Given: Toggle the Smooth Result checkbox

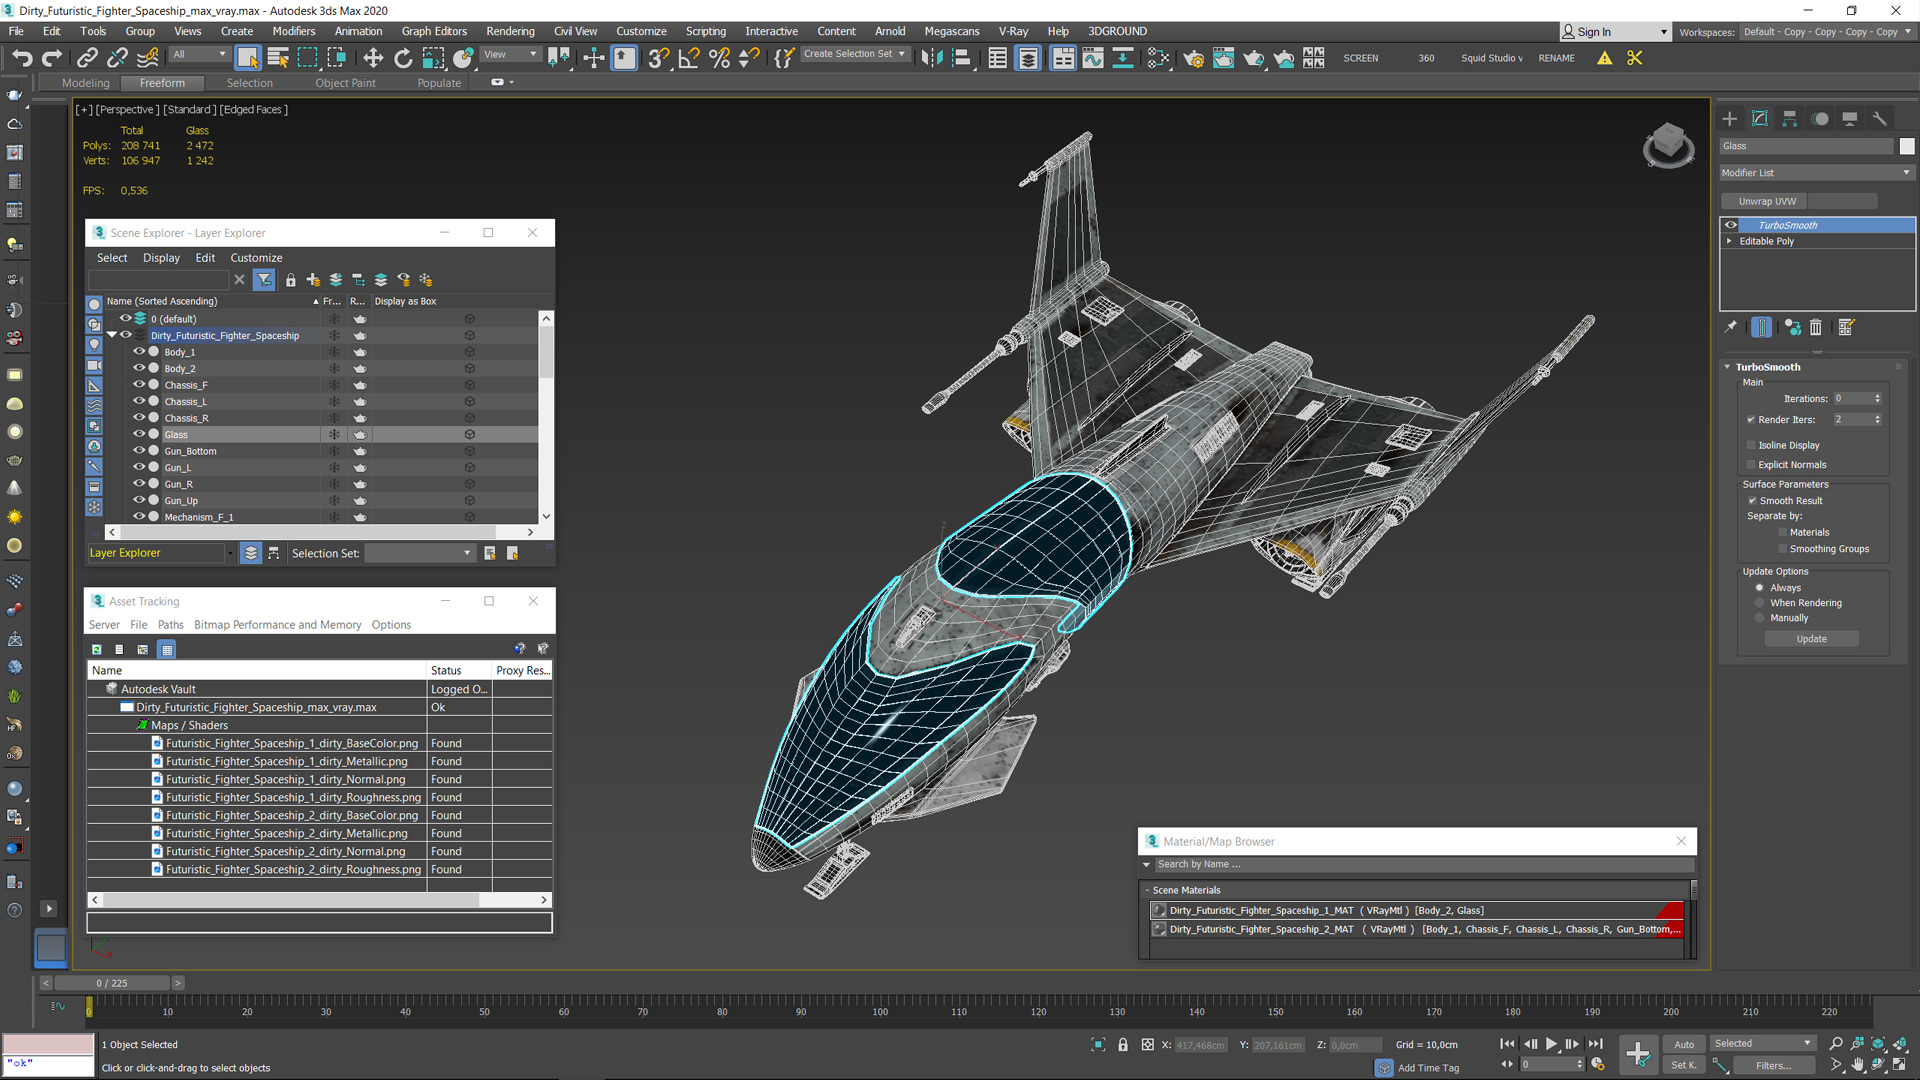Looking at the screenshot, I should coord(1752,501).
